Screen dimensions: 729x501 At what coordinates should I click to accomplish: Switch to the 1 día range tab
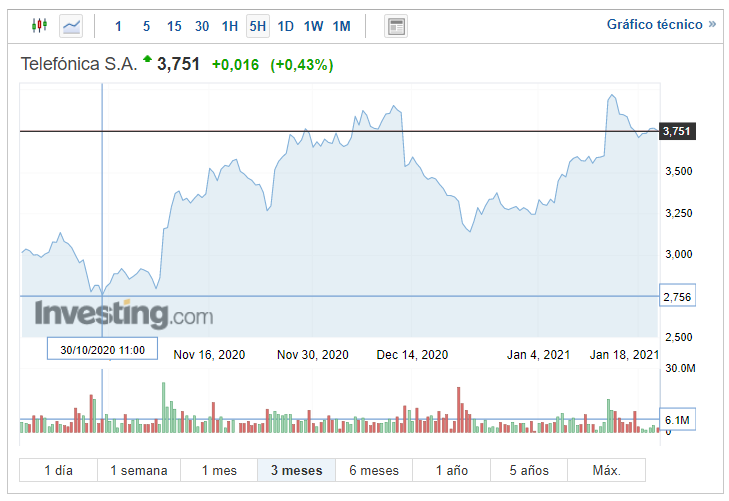tap(58, 470)
